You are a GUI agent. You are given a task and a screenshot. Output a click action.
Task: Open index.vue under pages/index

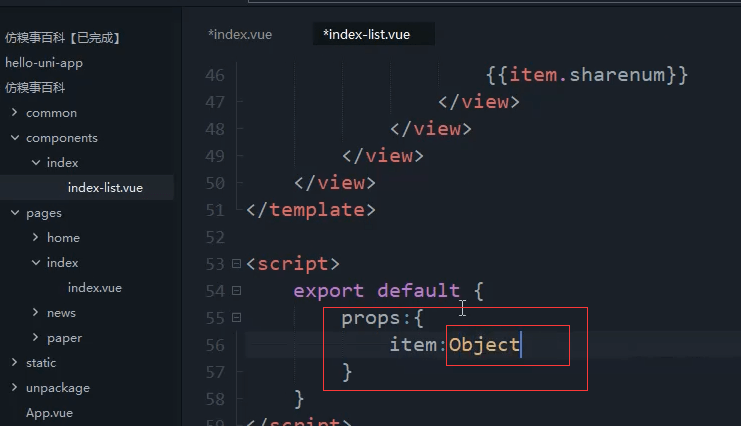[95, 287]
